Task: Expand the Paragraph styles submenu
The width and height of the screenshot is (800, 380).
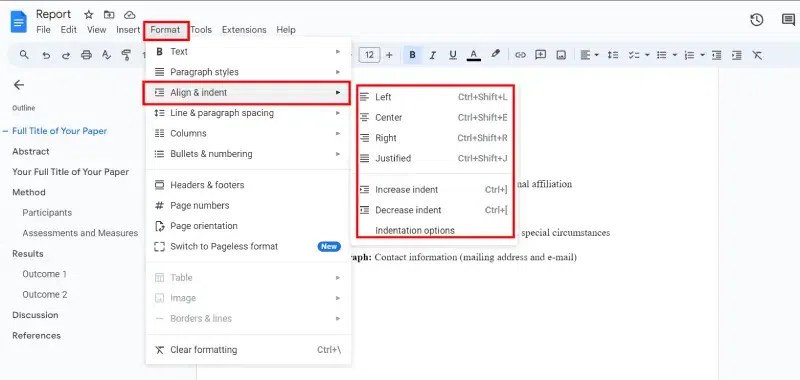Action: click(248, 72)
